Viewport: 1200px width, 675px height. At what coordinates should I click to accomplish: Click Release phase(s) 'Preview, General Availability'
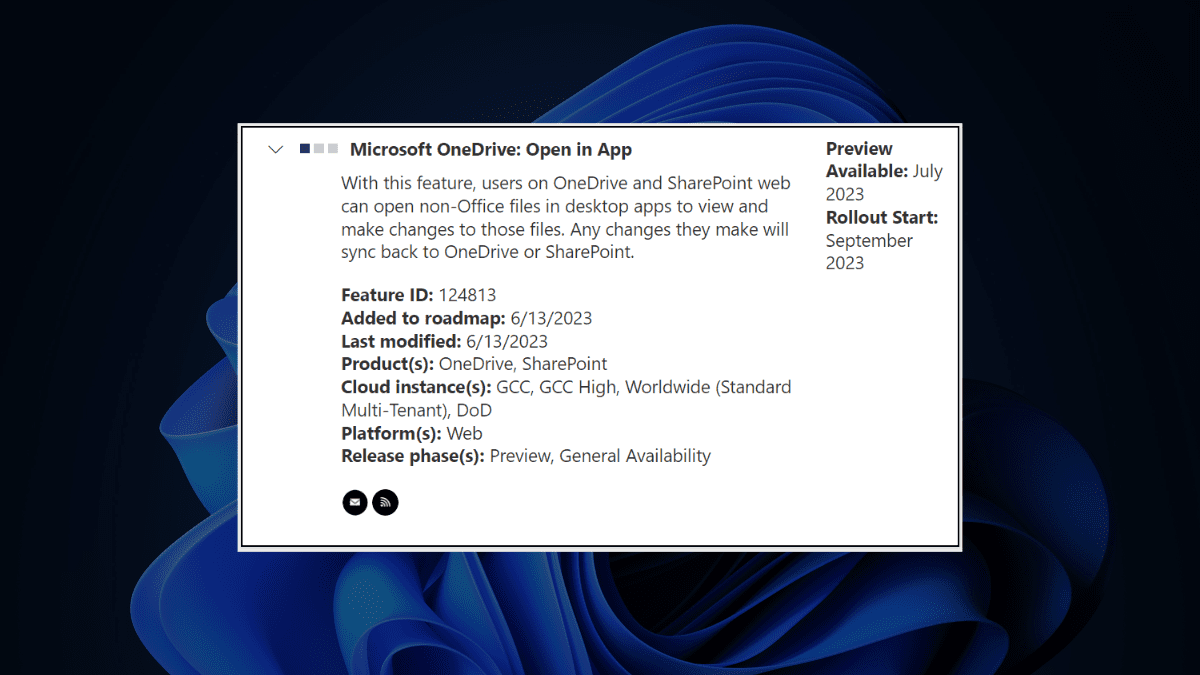point(600,456)
